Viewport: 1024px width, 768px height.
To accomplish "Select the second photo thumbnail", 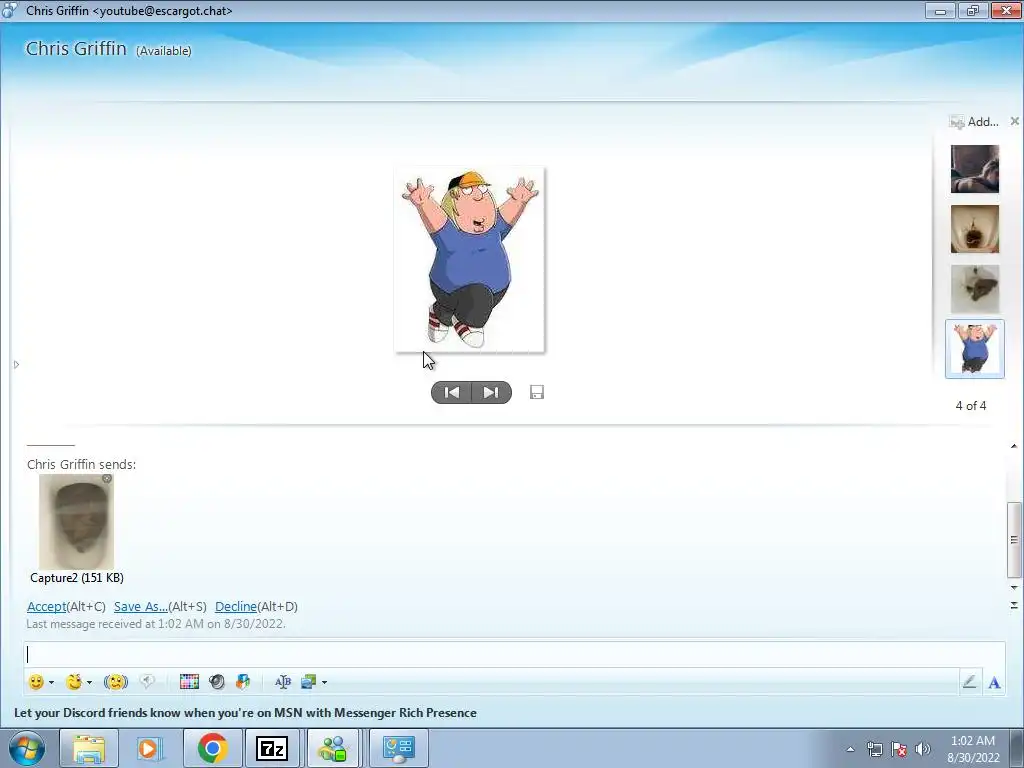I will (974, 229).
